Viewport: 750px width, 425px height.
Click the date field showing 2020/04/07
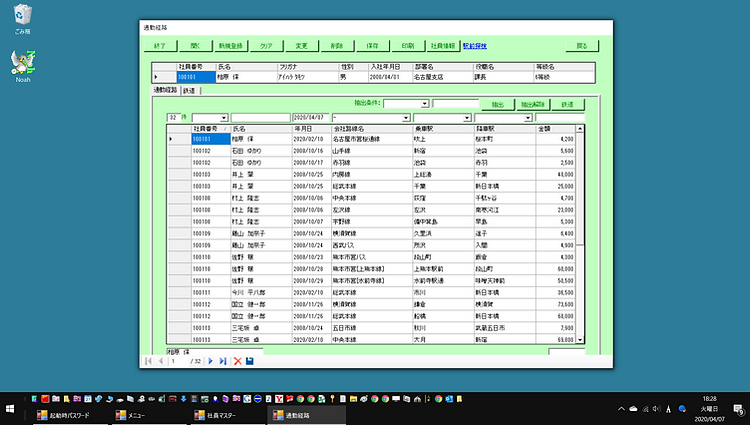coord(311,118)
